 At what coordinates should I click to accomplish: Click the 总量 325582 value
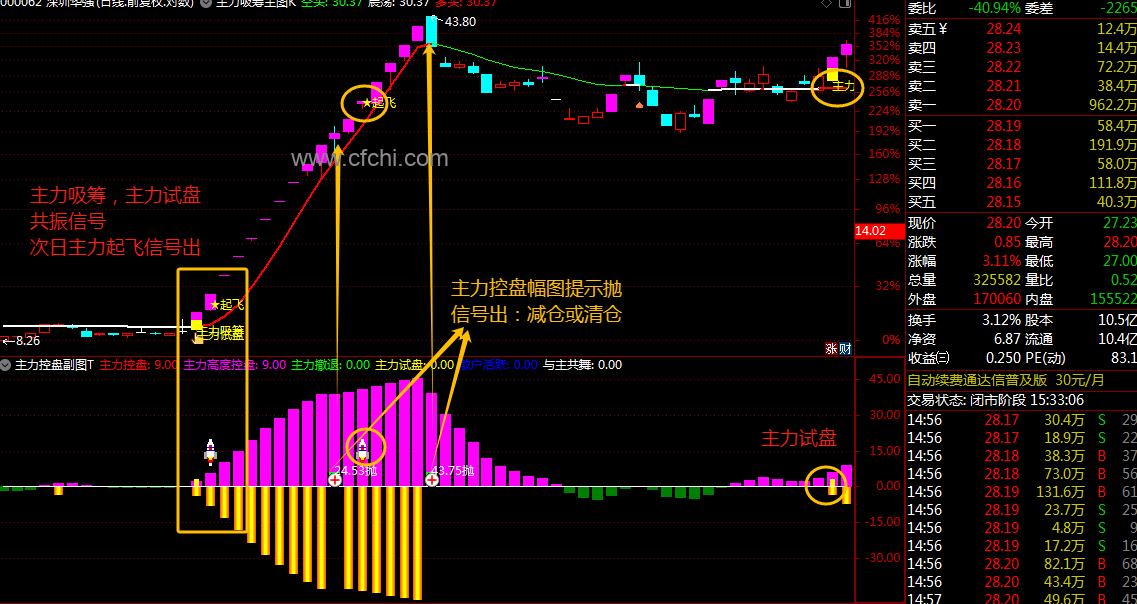coord(996,280)
